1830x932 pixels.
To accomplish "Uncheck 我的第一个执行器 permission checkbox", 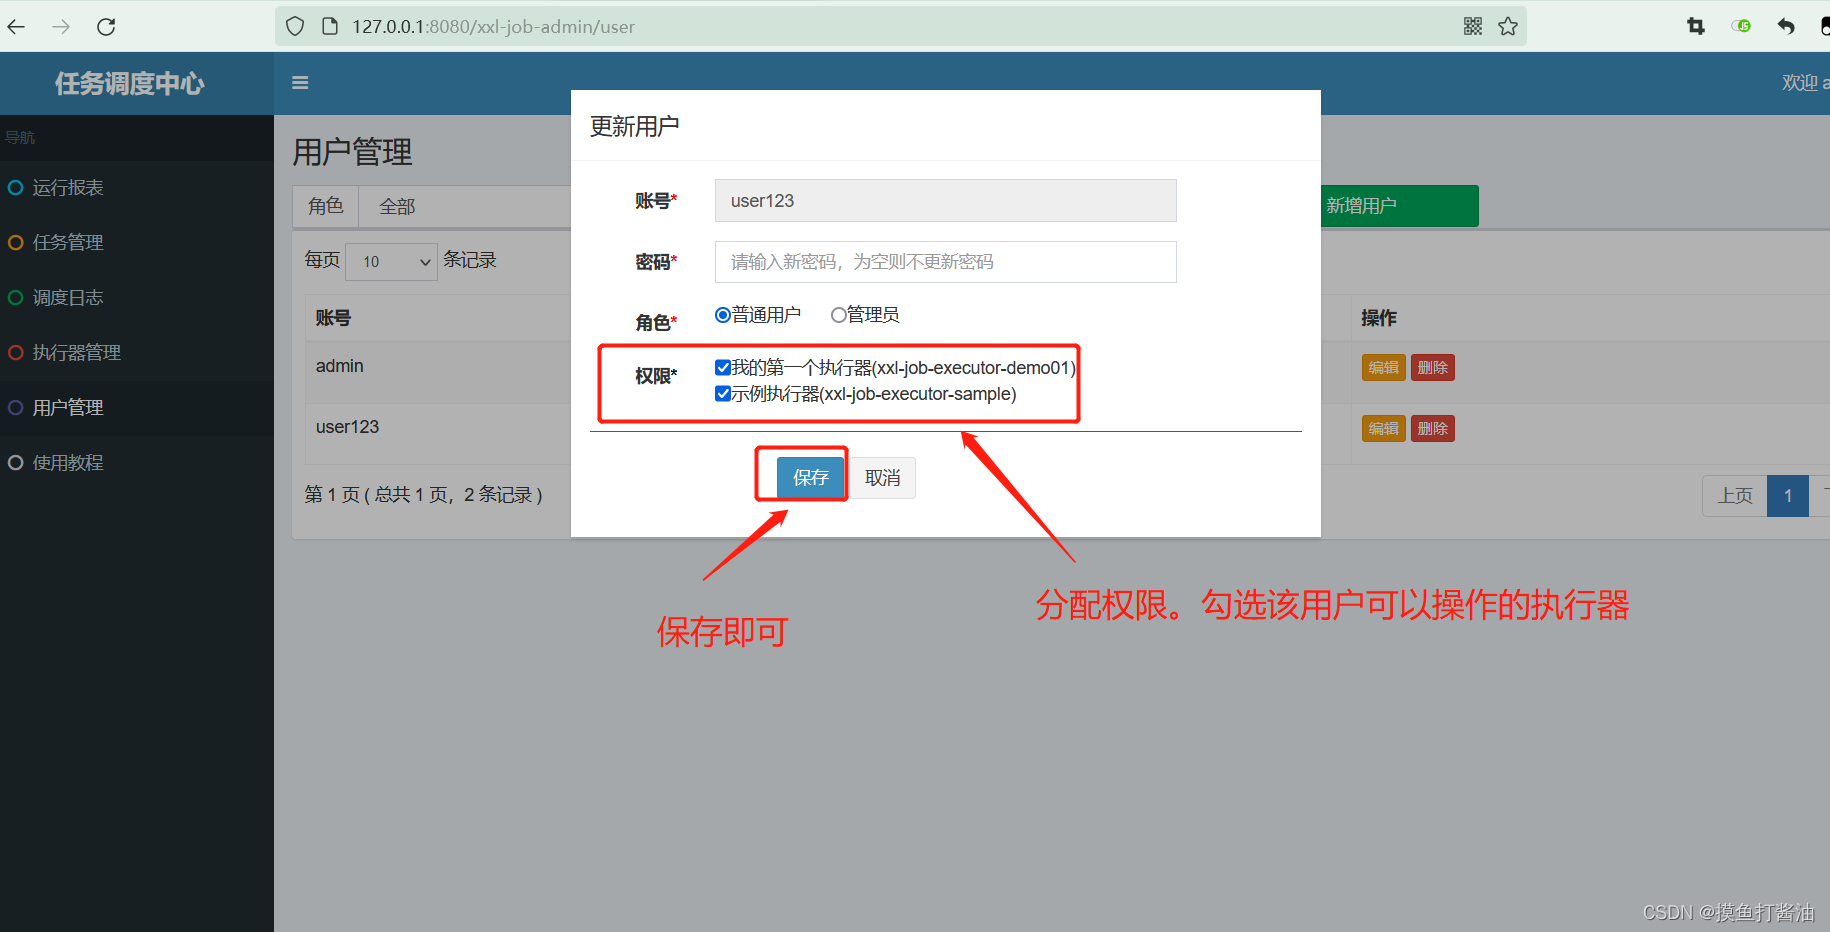I will [723, 367].
